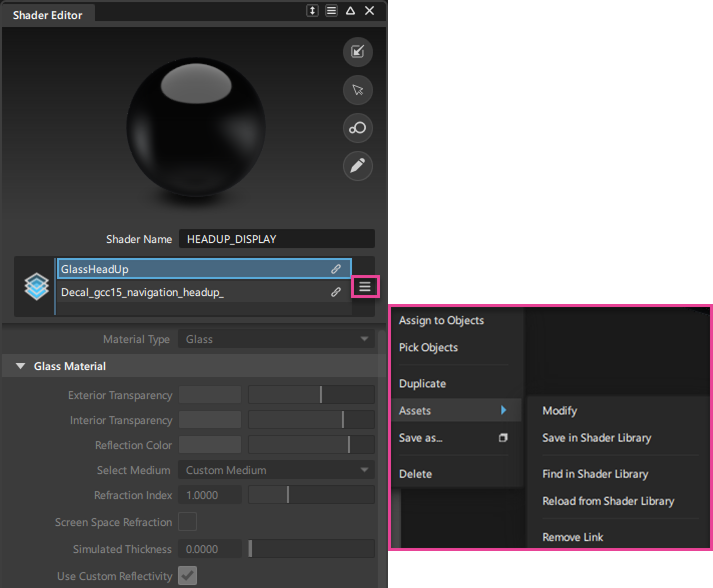Click the shader preview sphere
The width and height of the screenshot is (713, 588).
pos(196,127)
